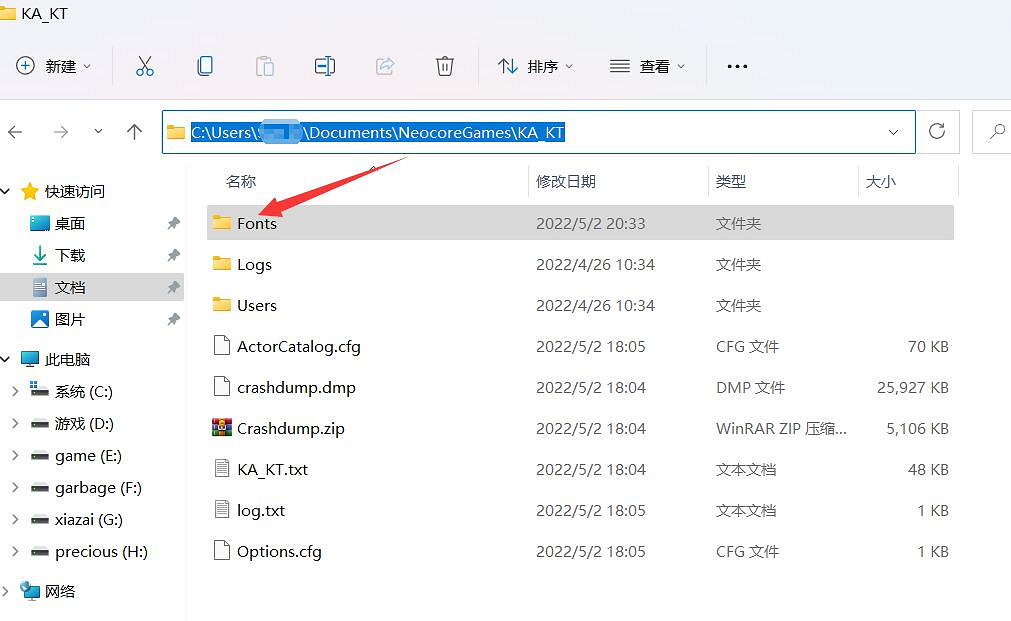Sort by 修改日期 column header

pos(566,181)
